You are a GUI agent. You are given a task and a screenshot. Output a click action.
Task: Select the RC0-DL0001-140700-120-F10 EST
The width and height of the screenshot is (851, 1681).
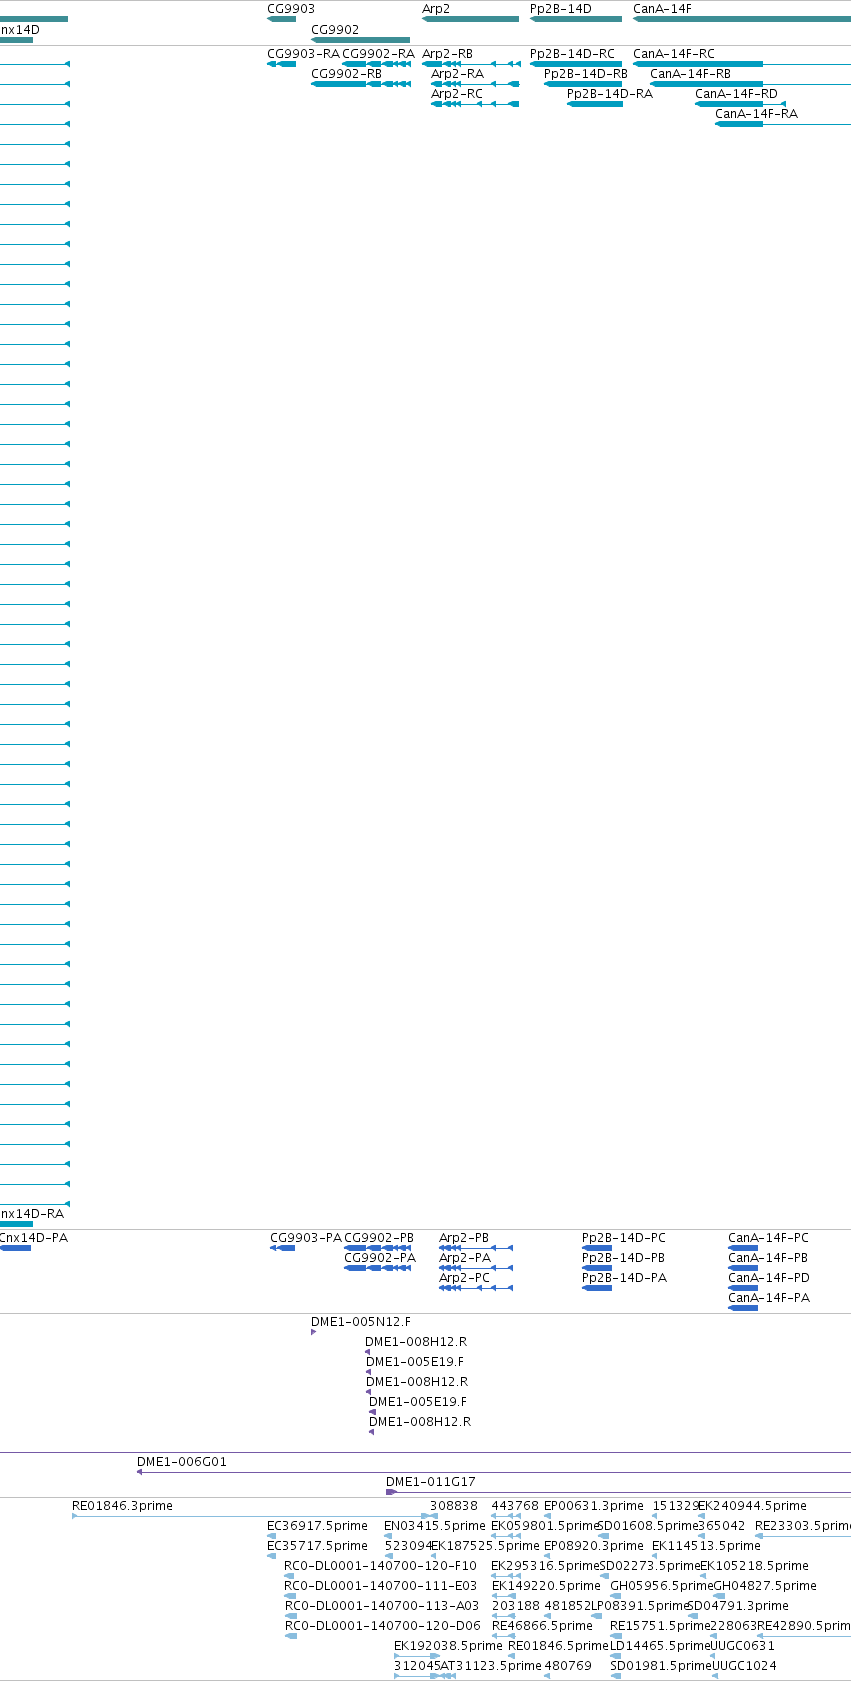pos(290,1576)
